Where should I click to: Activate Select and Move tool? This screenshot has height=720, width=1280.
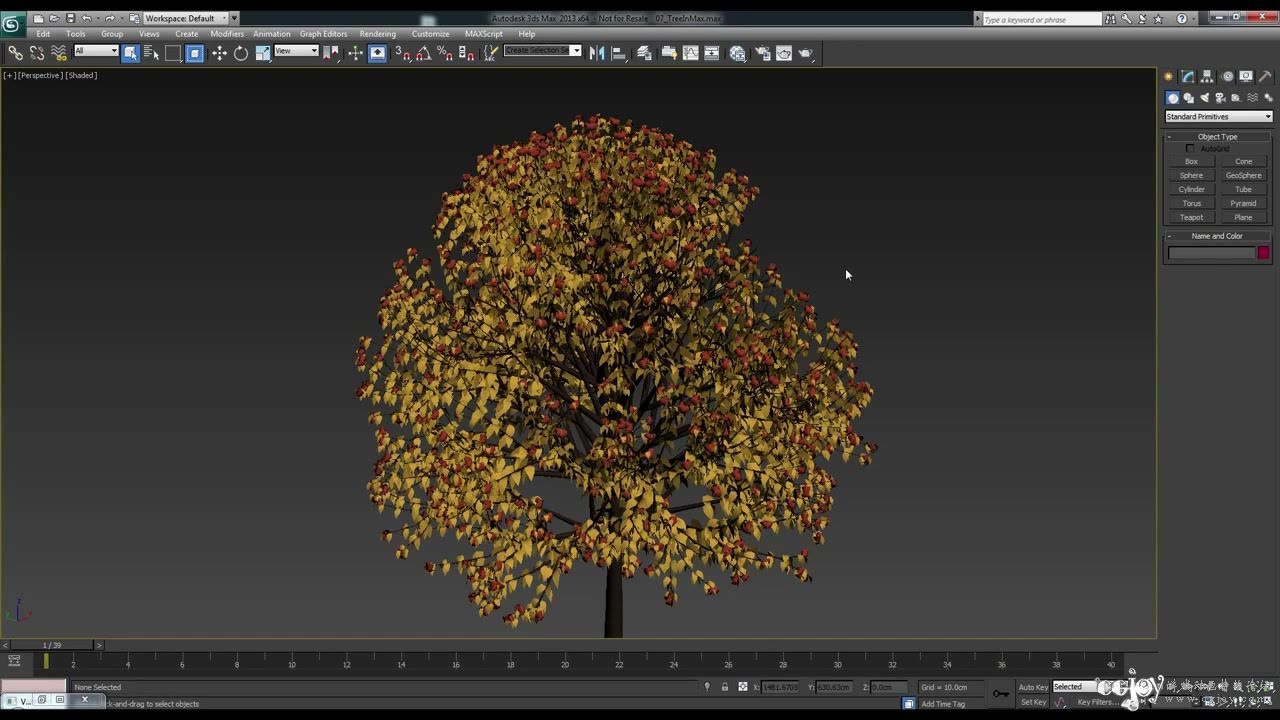click(x=219, y=53)
